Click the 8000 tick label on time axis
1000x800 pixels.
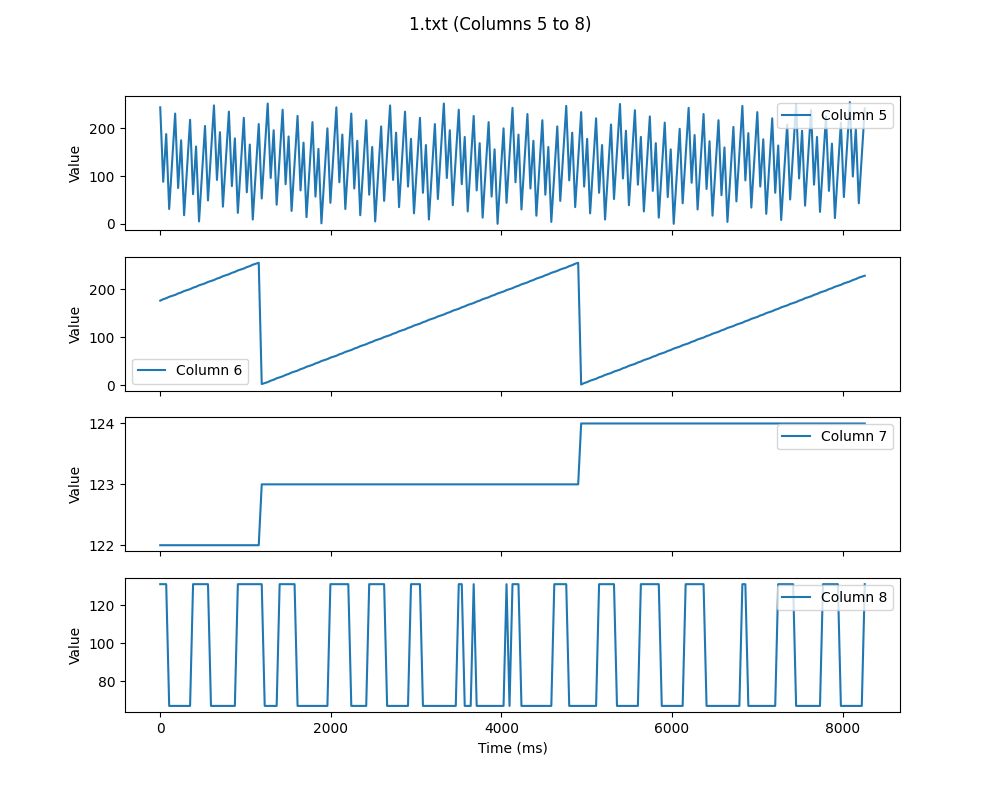click(842, 728)
